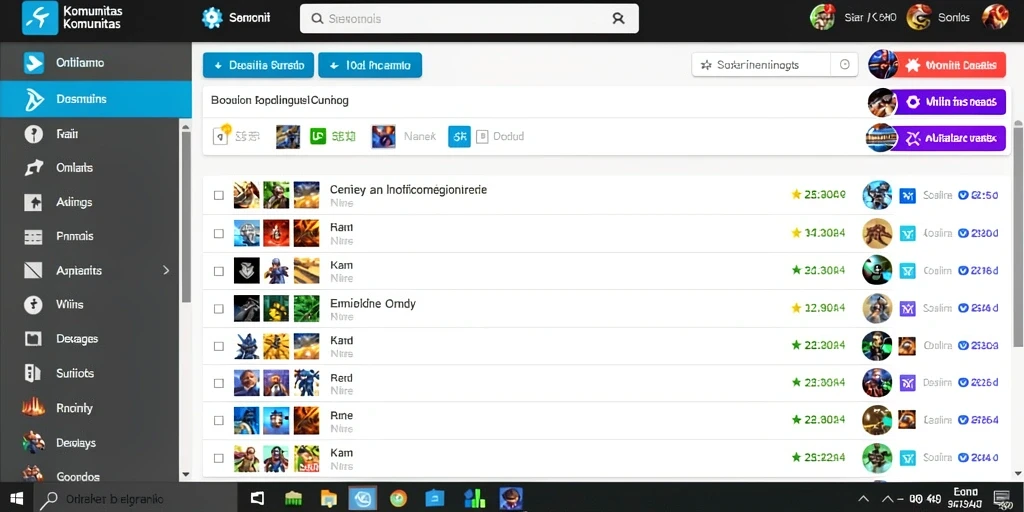Open the Windows Start menu
This screenshot has height=512, width=1024.
click(16, 499)
